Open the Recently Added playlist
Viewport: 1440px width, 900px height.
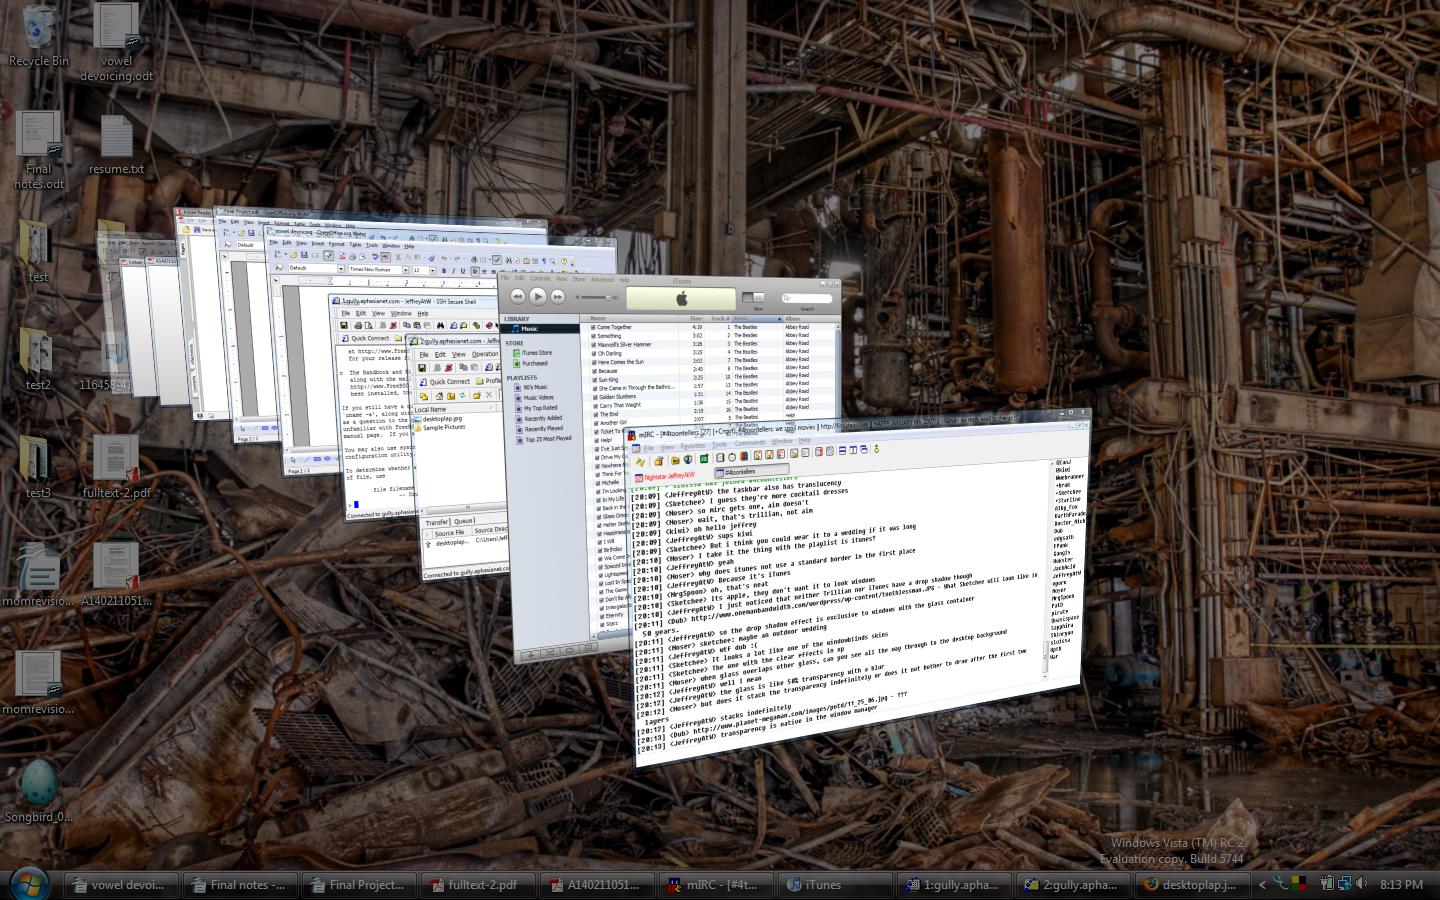tap(542, 418)
